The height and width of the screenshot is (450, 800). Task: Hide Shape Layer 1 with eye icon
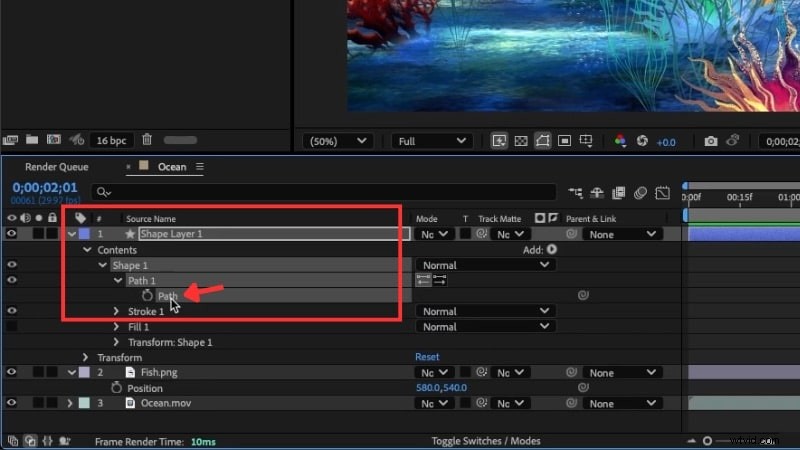11,234
